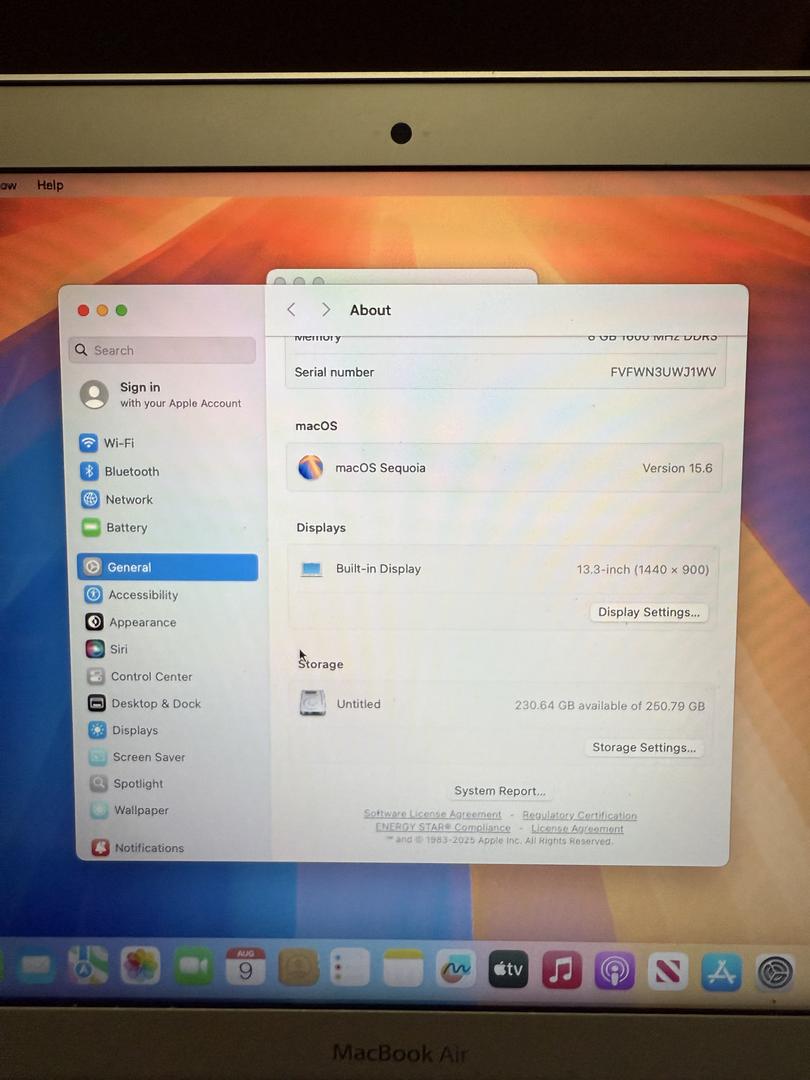Select the General sidebar item

click(168, 567)
